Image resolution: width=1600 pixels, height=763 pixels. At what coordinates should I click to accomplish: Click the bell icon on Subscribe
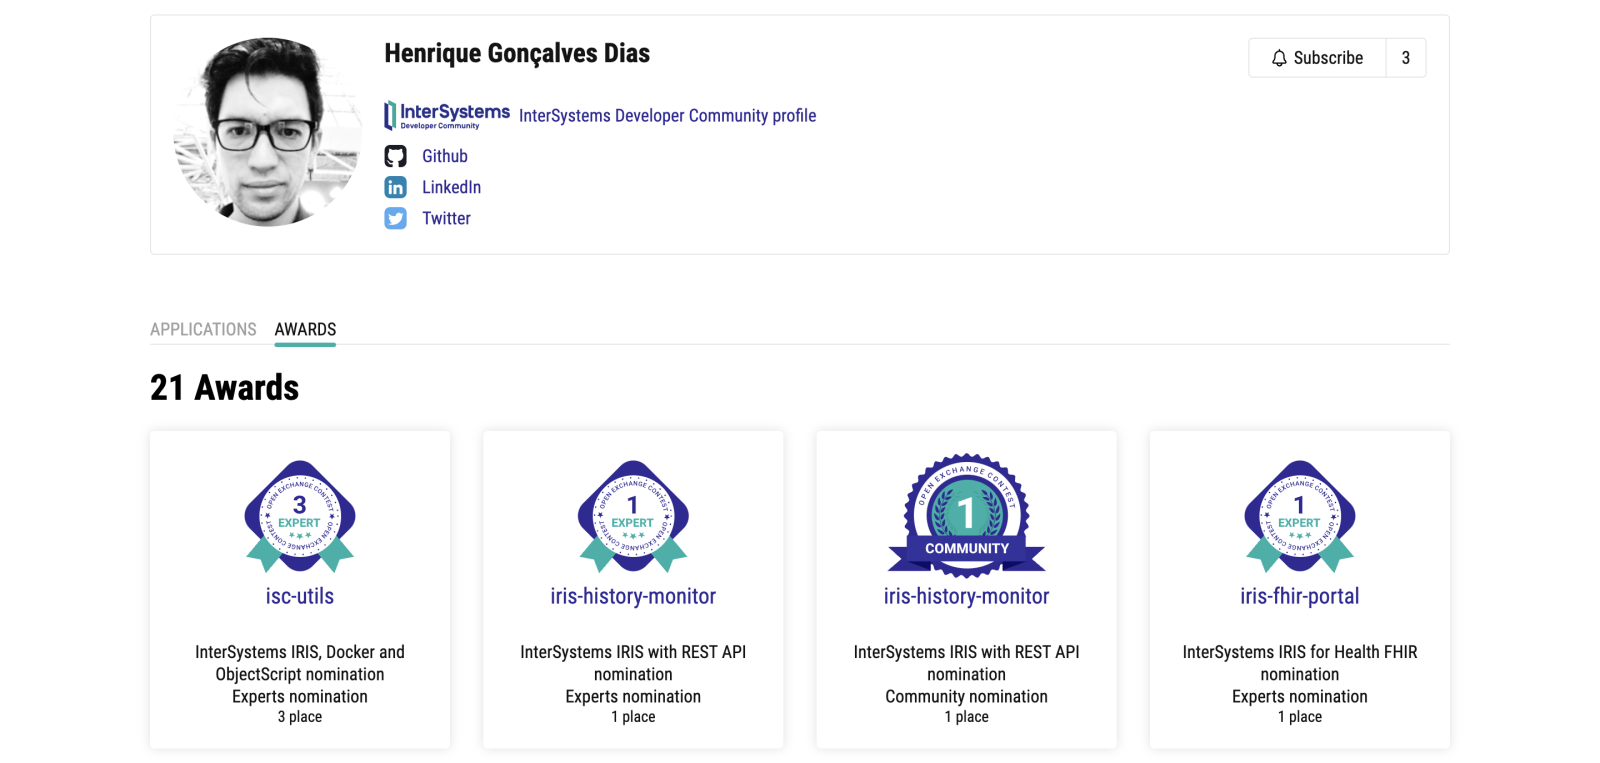(1279, 58)
